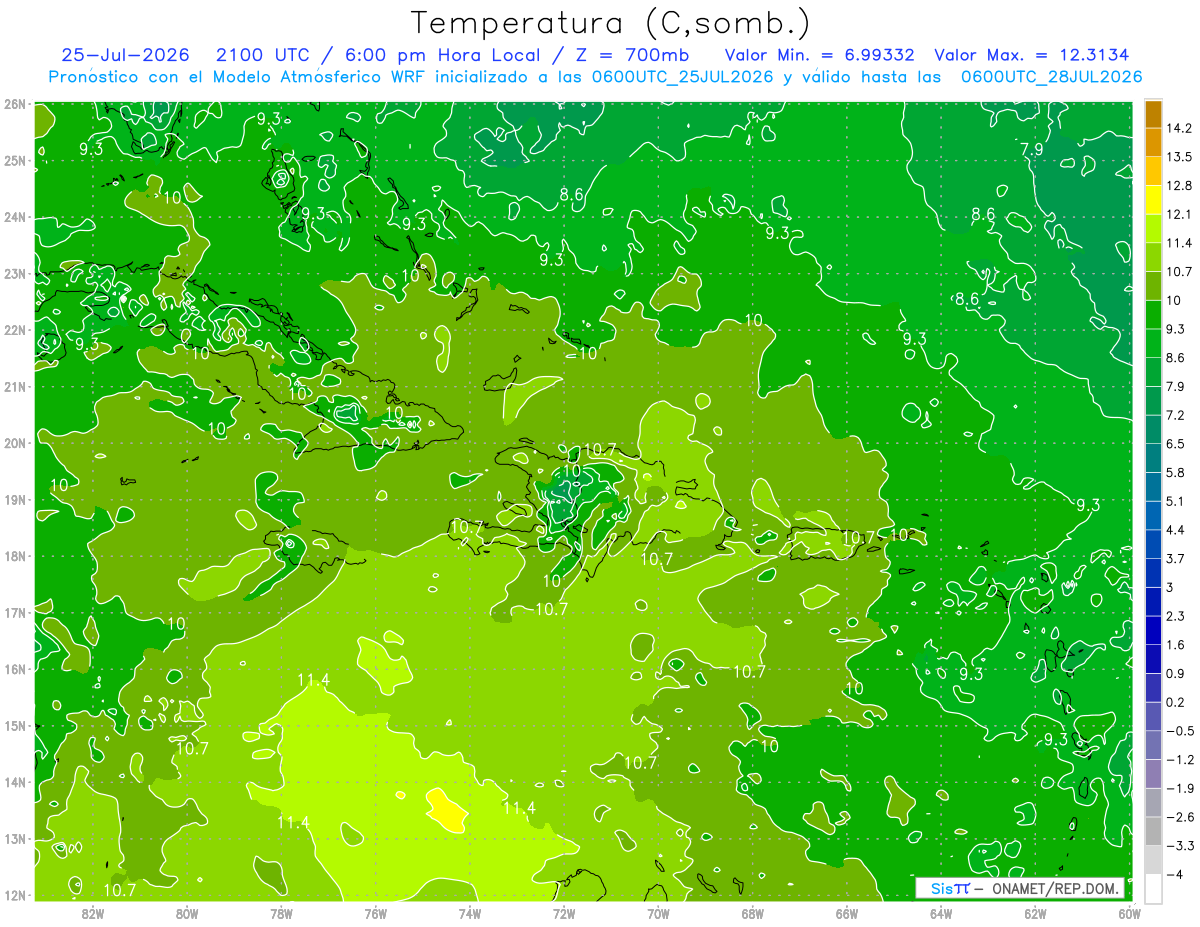The width and height of the screenshot is (1200, 927).
Task: Pick the green swatch between 10 and 9.3
Action: (1153, 315)
